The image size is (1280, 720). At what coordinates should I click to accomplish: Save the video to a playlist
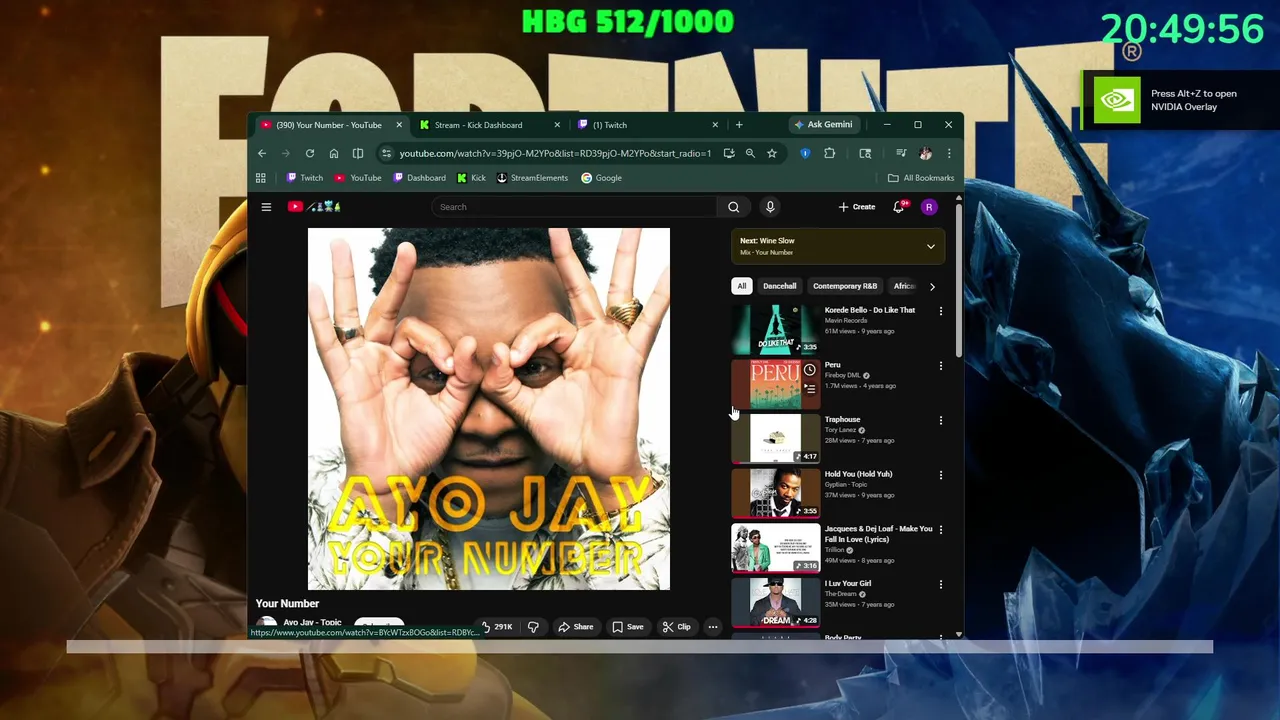tap(628, 627)
